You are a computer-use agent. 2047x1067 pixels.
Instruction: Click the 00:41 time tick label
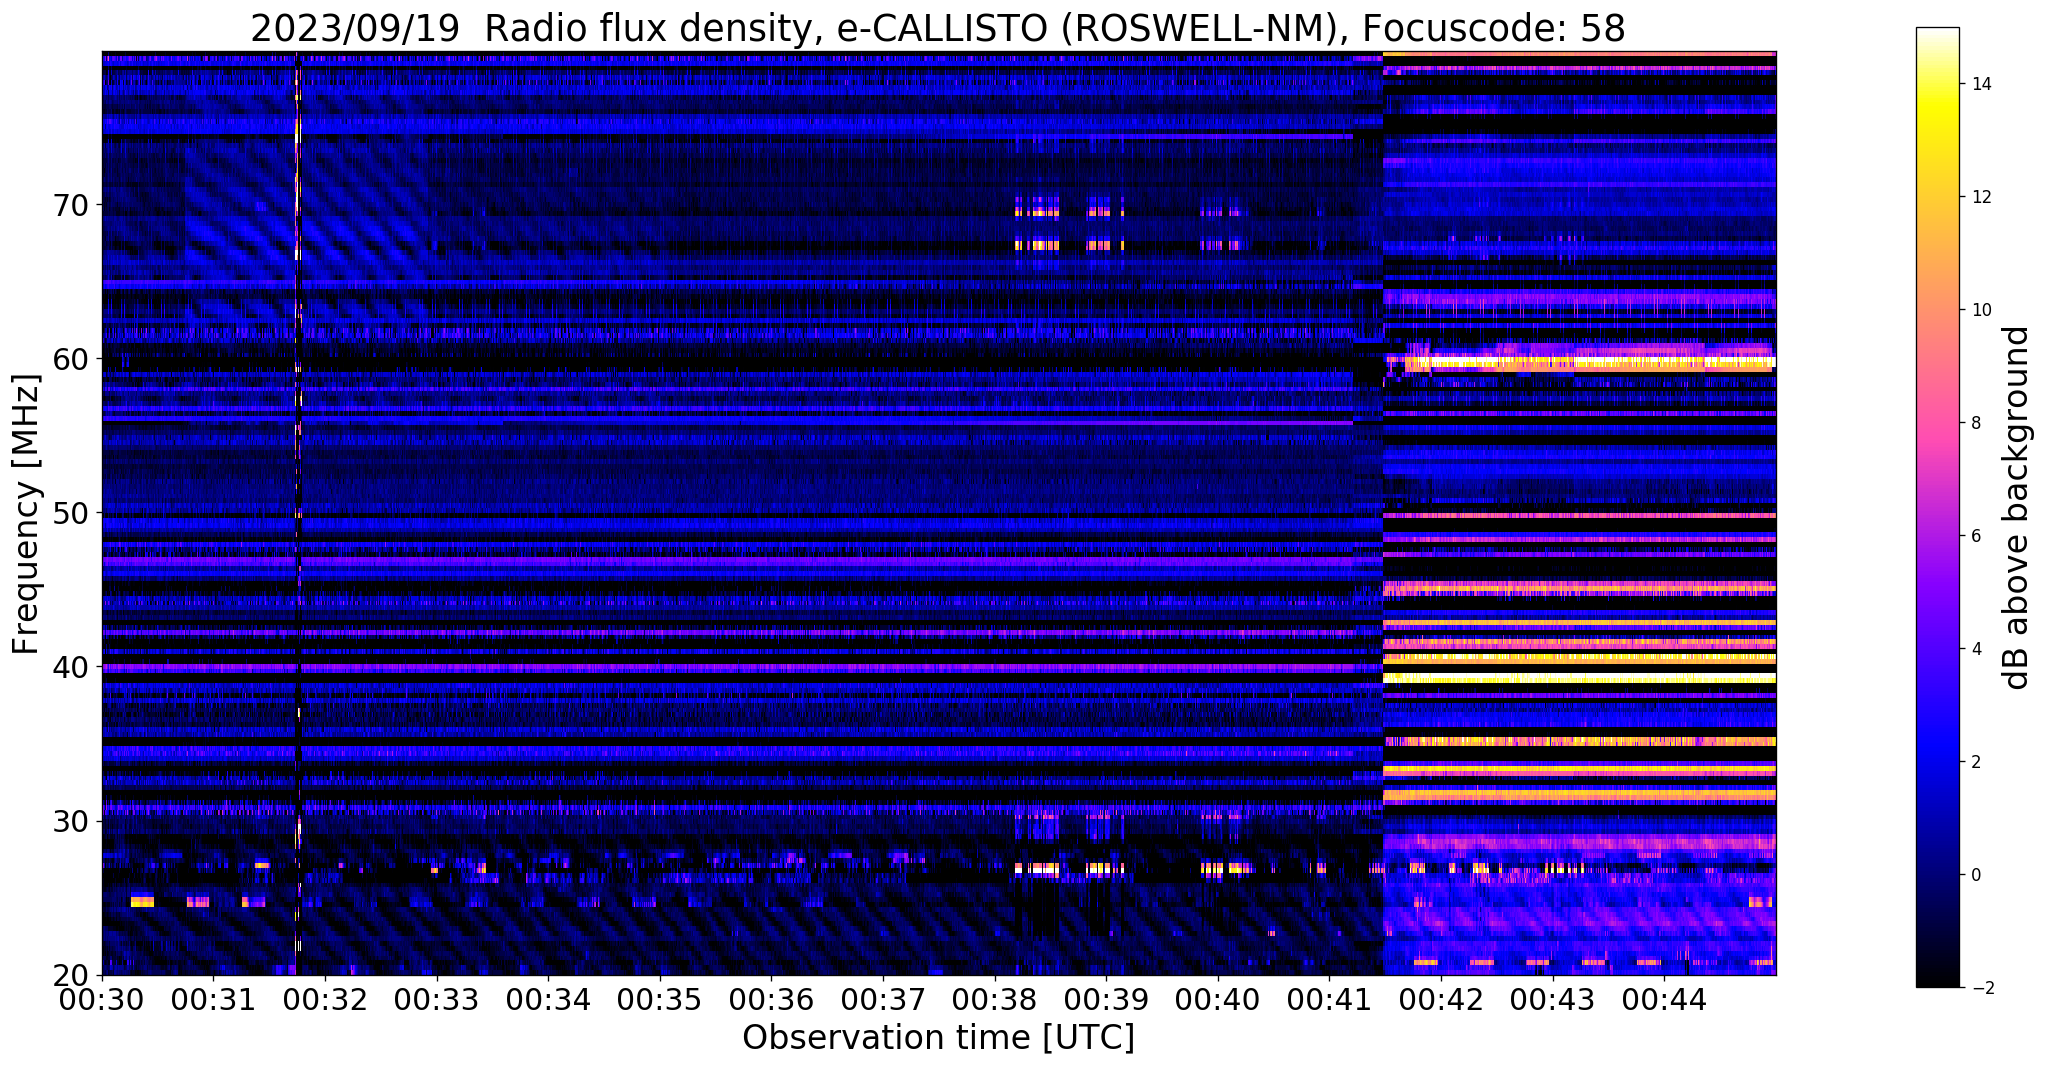(x=1329, y=1000)
